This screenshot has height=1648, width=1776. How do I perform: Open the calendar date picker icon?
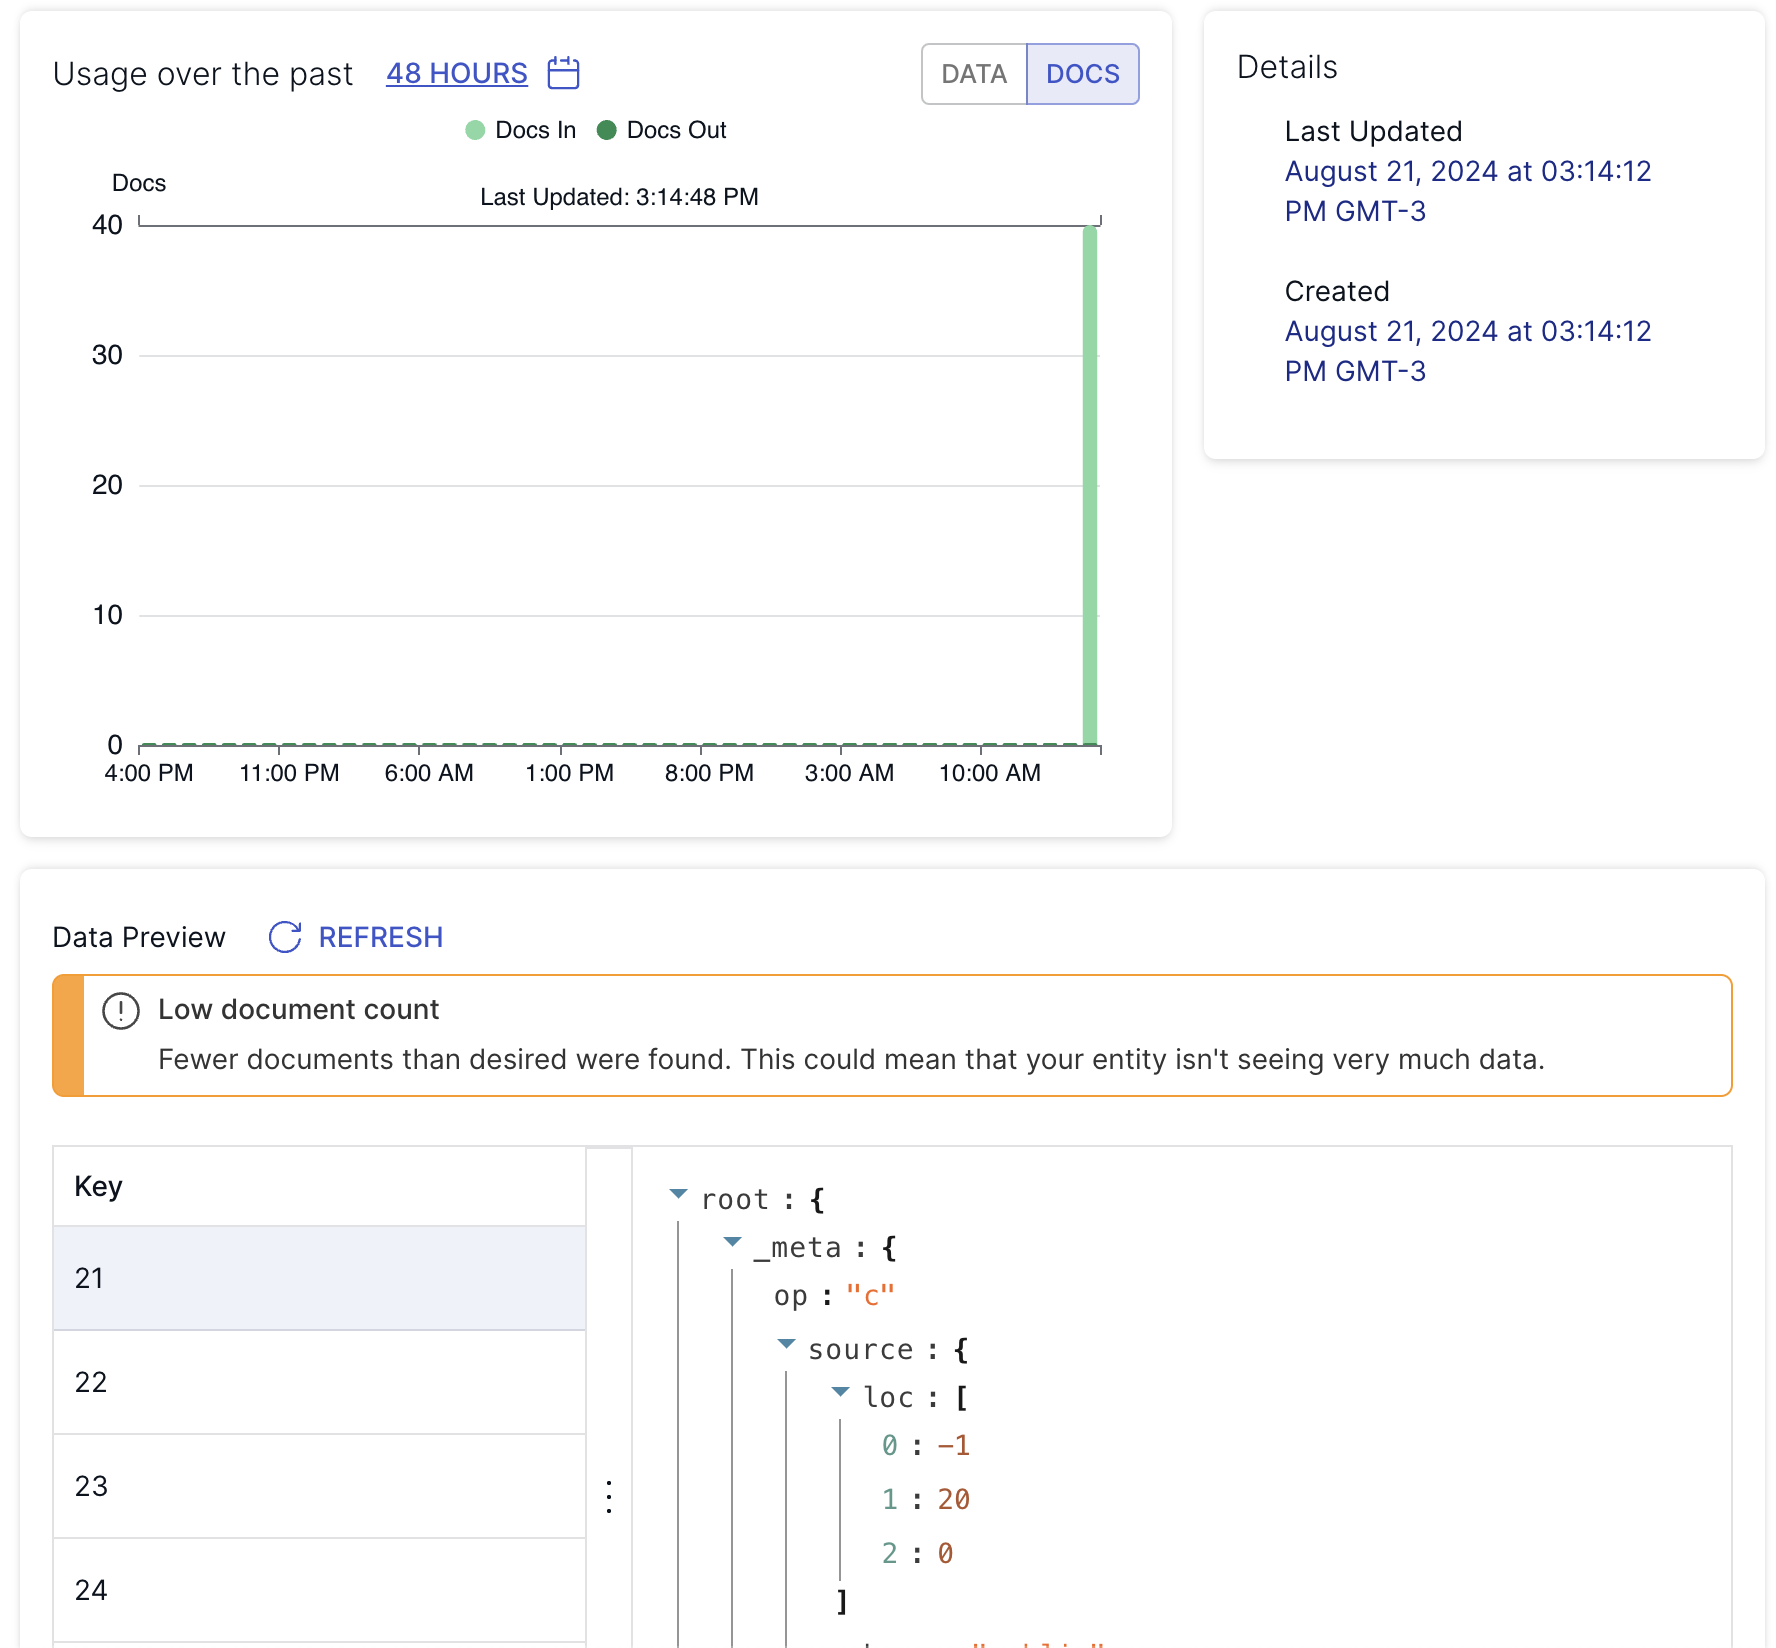(x=562, y=72)
